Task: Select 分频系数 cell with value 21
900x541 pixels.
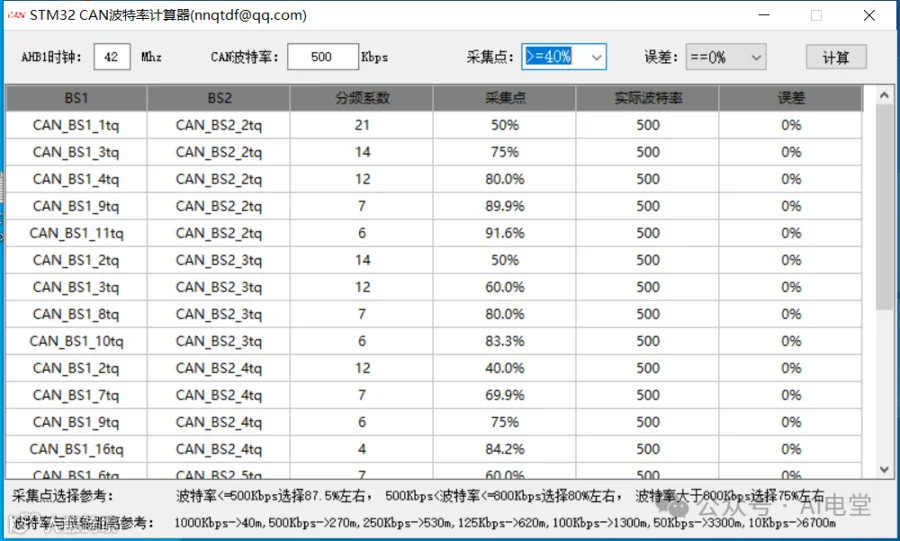Action: click(362, 125)
